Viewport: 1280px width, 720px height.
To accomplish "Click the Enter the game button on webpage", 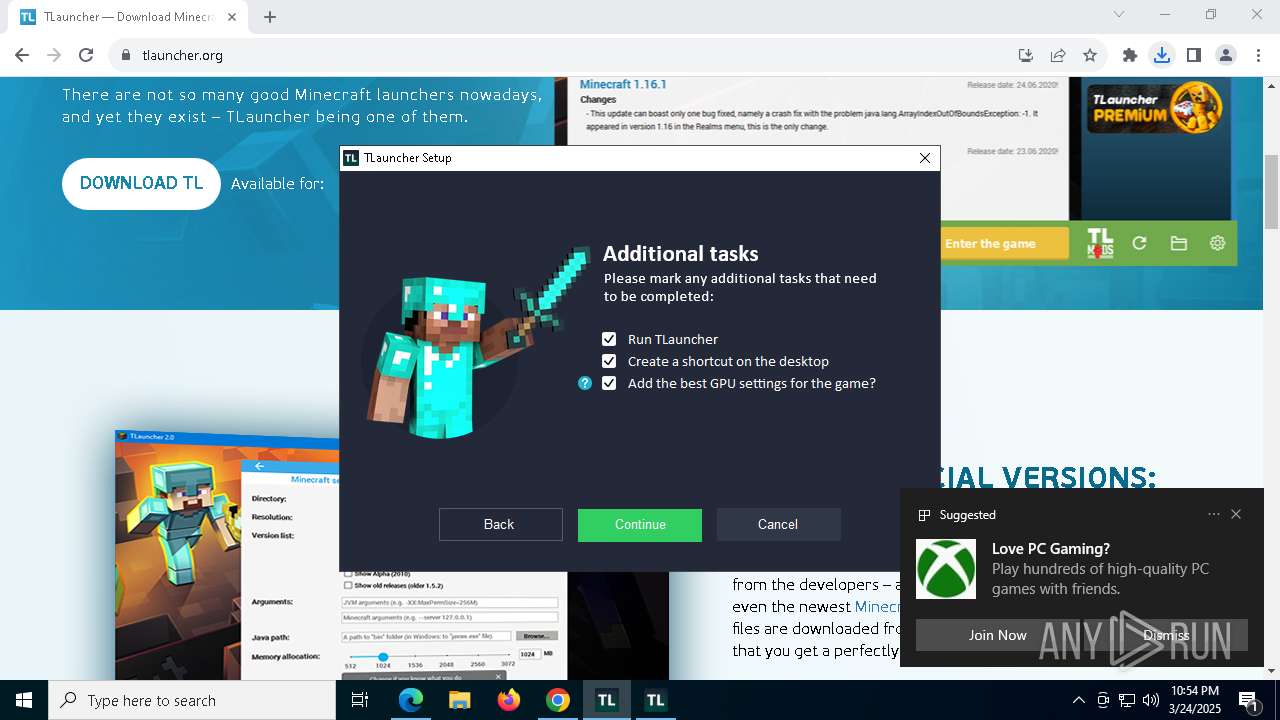I will tap(1005, 243).
